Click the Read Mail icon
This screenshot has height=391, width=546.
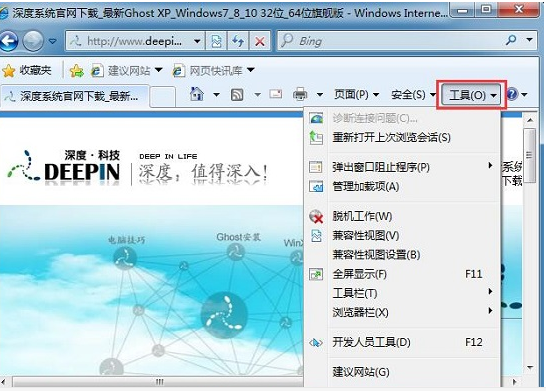click(275, 94)
